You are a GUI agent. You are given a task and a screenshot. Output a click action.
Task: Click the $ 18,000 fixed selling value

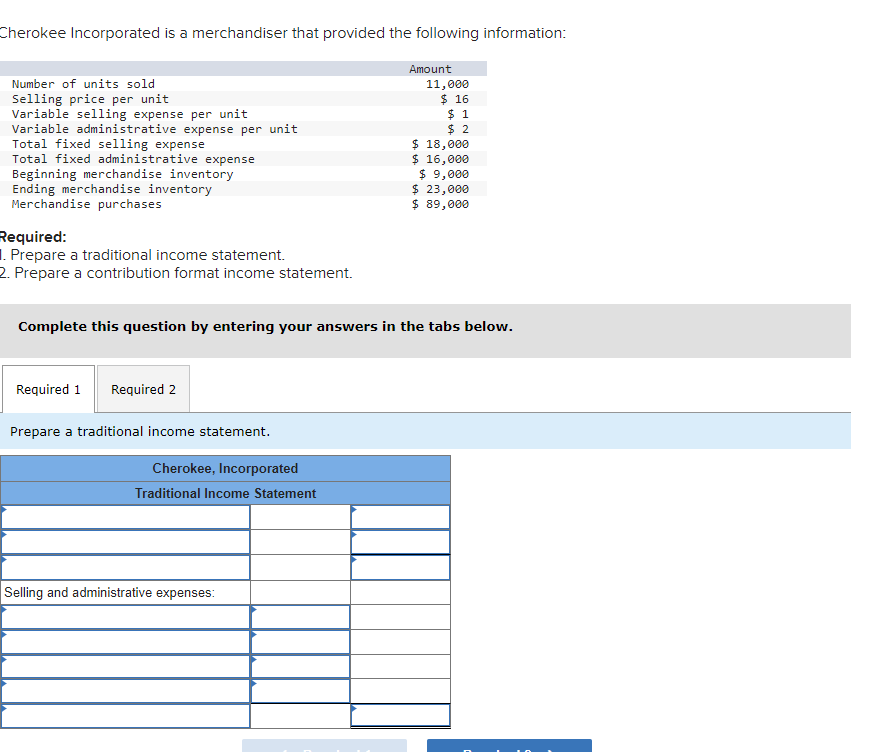(440, 144)
